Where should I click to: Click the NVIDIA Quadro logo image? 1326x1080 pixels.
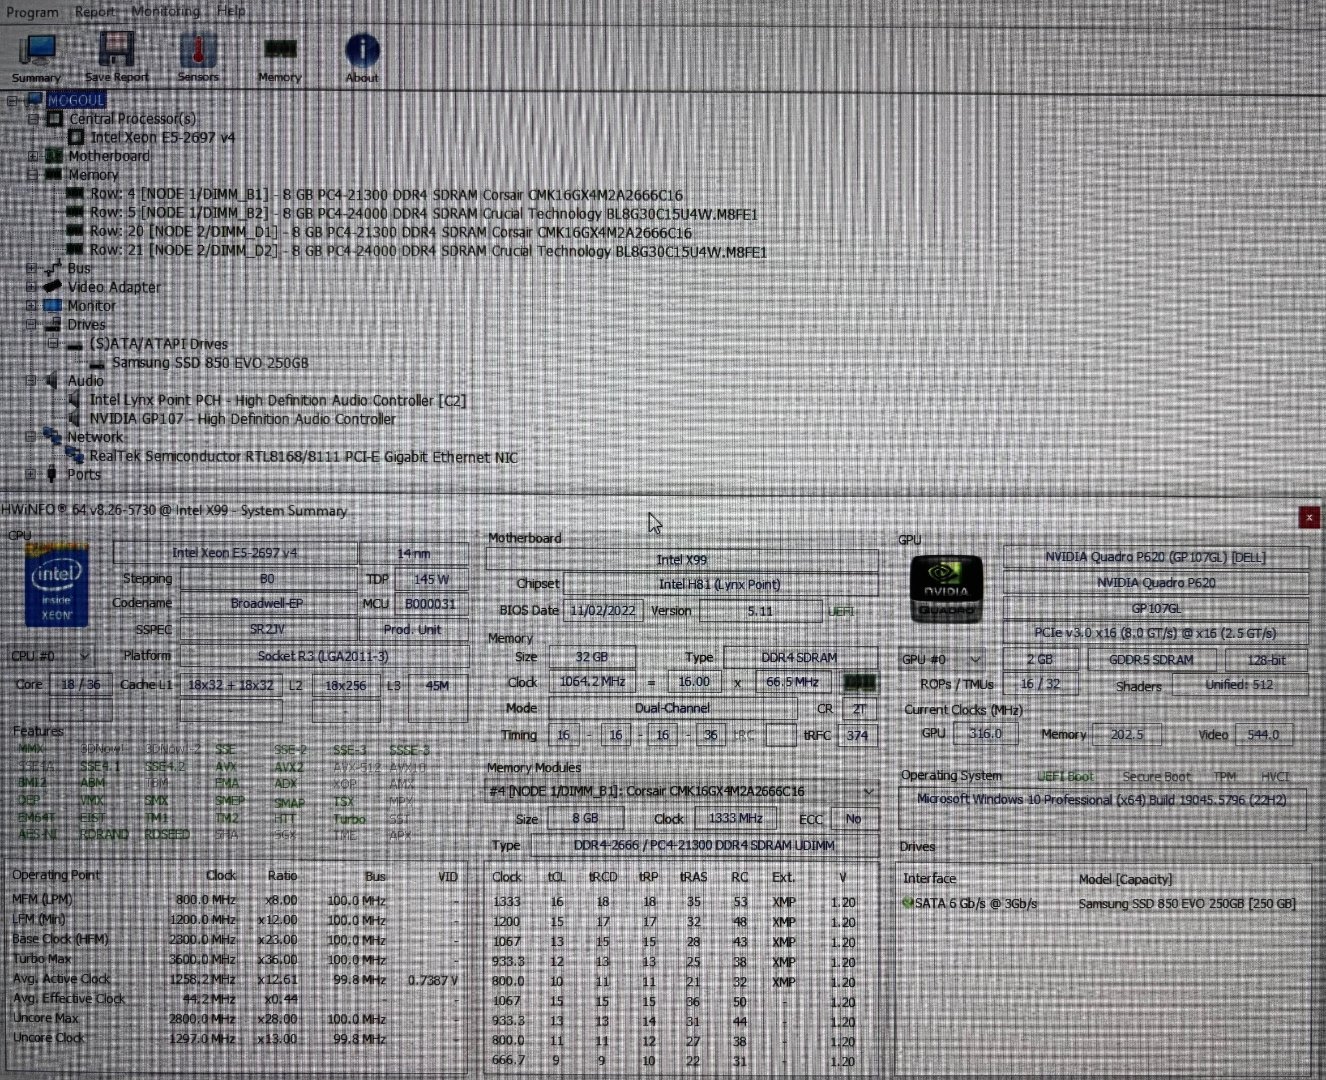945,590
